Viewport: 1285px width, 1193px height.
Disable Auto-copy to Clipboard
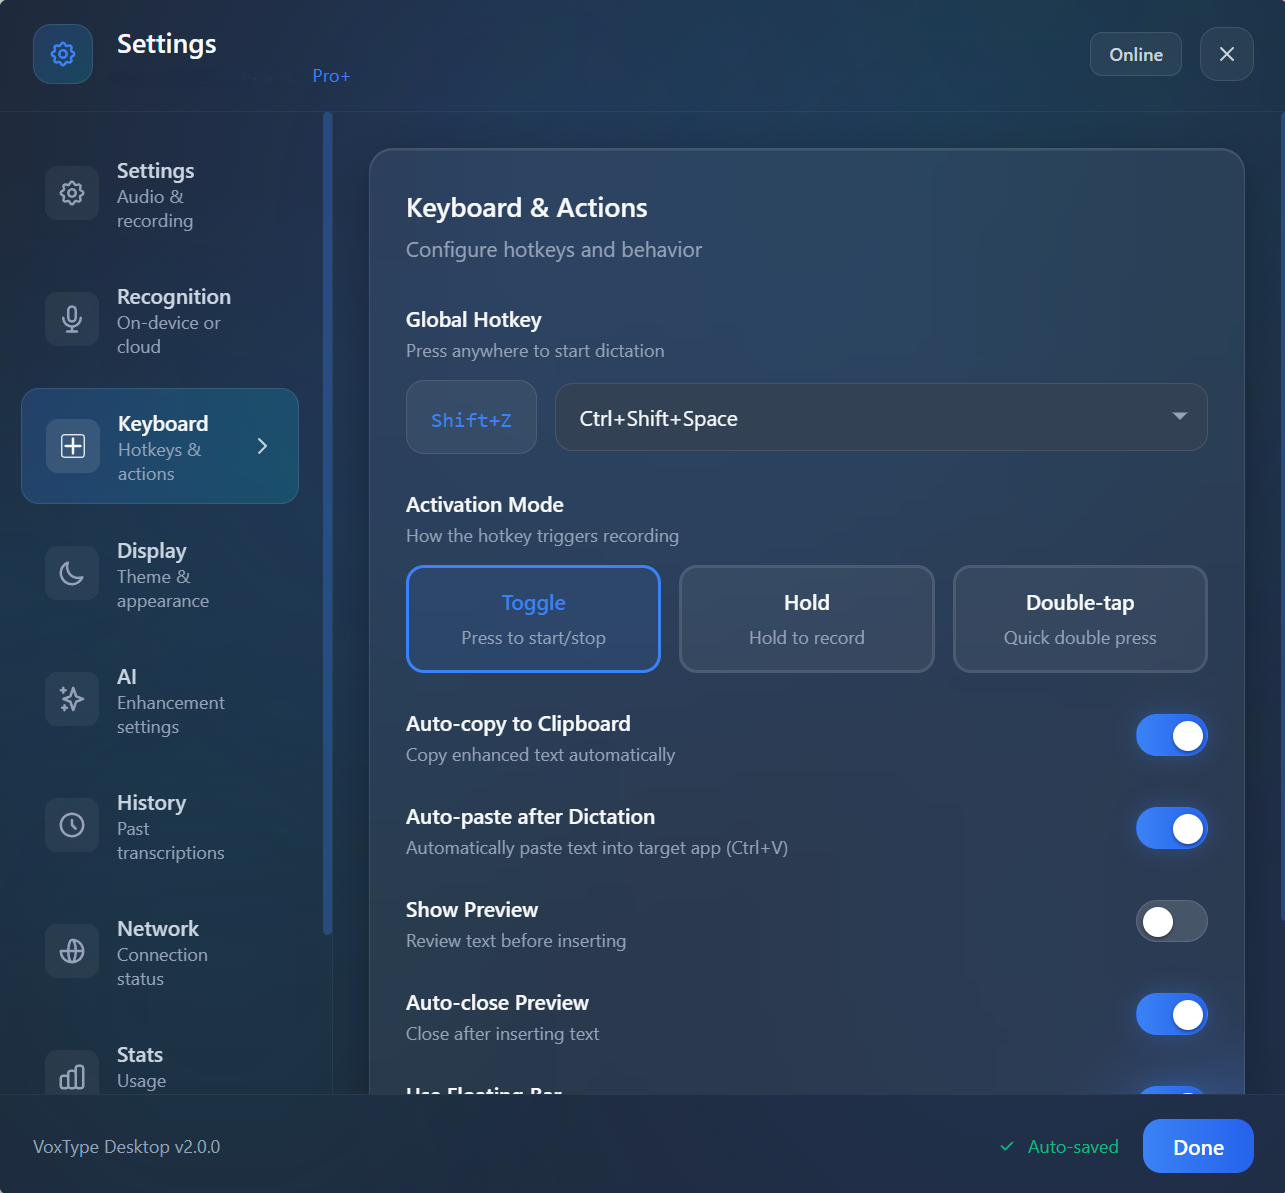[x=1171, y=735]
